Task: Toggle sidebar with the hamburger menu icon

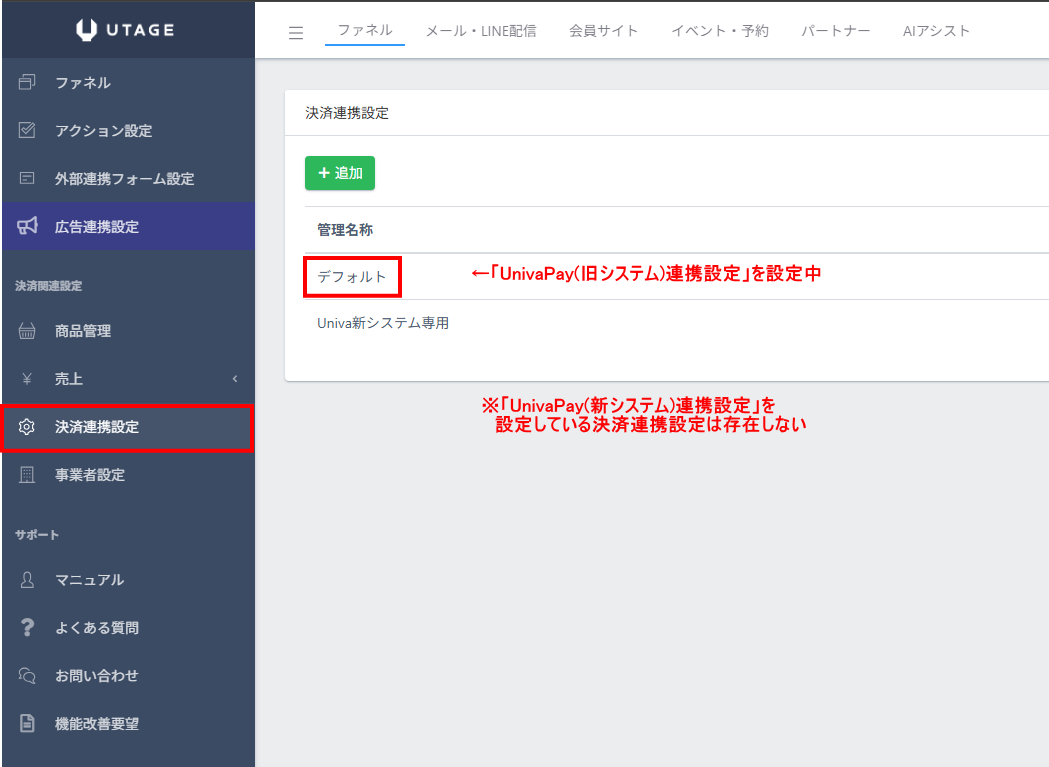Action: click(x=296, y=32)
